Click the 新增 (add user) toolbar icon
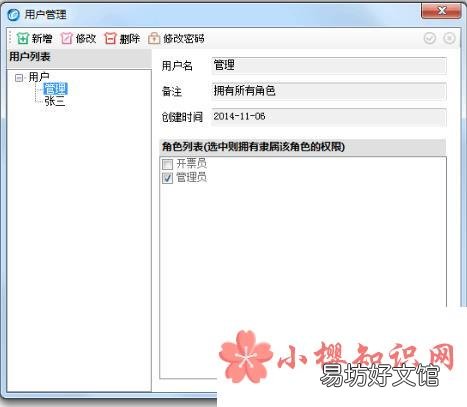Screen dimensions: 467x407 click(23, 39)
